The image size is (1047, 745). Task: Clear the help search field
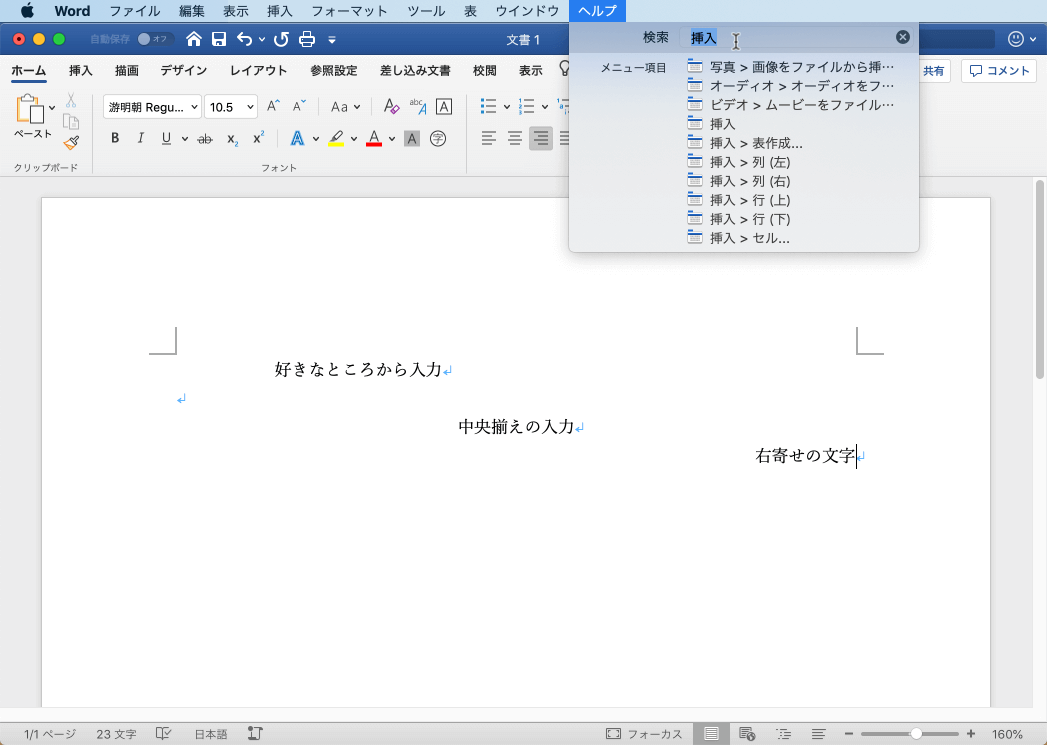pyautogui.click(x=903, y=37)
